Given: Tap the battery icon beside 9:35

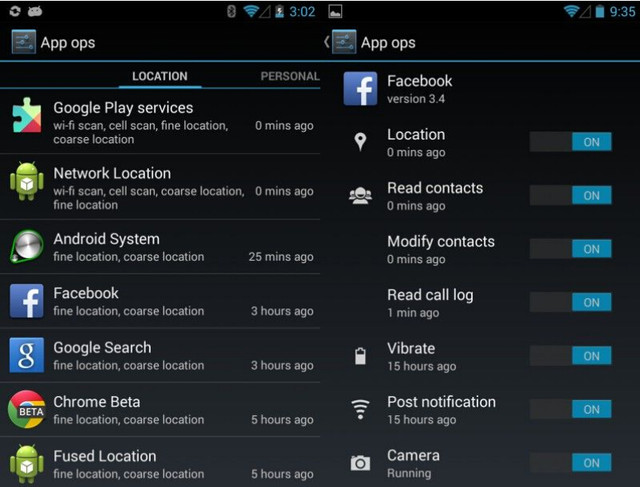Looking at the screenshot, I should (600, 11).
